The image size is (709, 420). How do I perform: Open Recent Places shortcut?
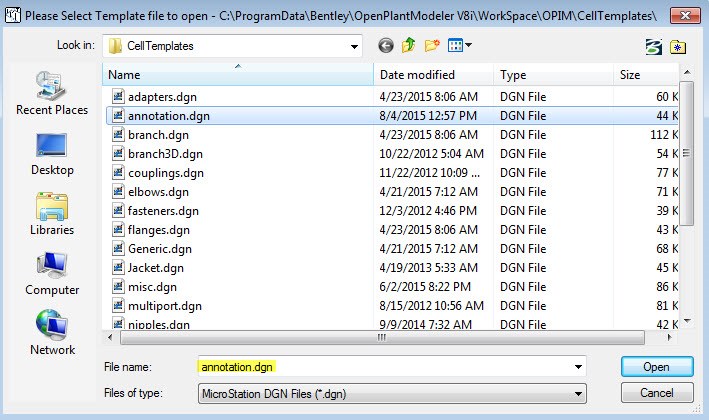(52, 93)
